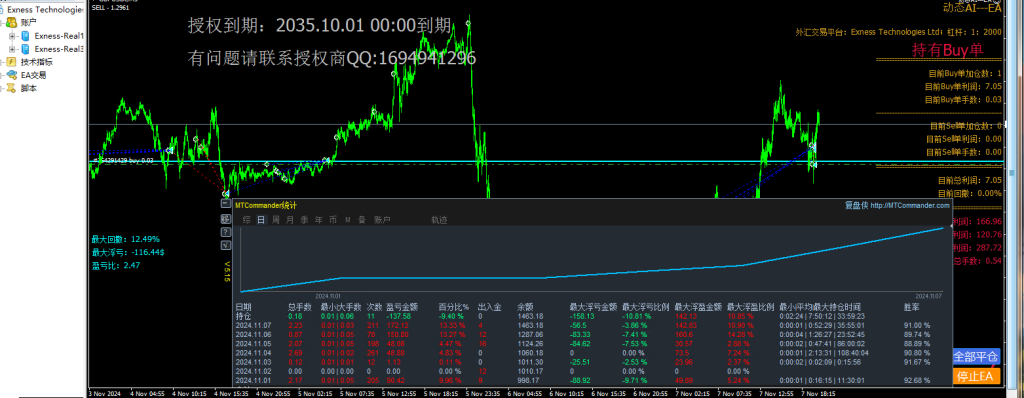Viewport: 1024px width, 398px height.
Task: Open the 轨迹 track tab
Action: pos(440,220)
